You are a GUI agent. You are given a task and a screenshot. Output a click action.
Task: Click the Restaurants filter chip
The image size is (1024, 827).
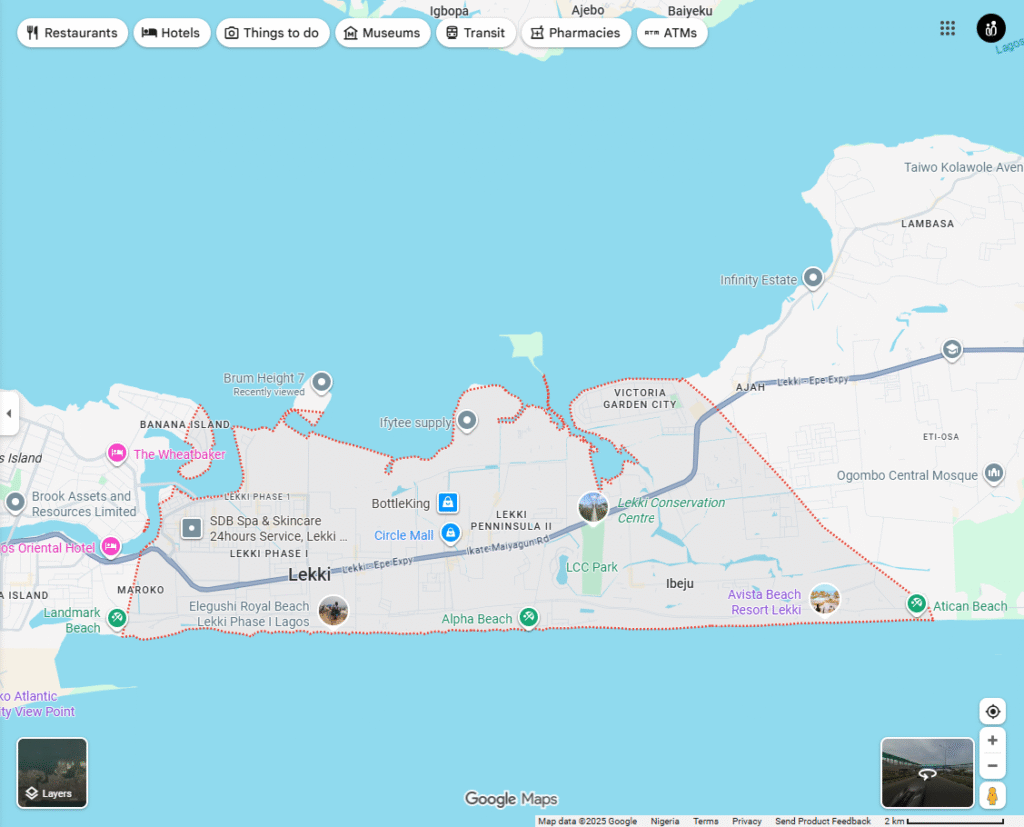pos(72,33)
